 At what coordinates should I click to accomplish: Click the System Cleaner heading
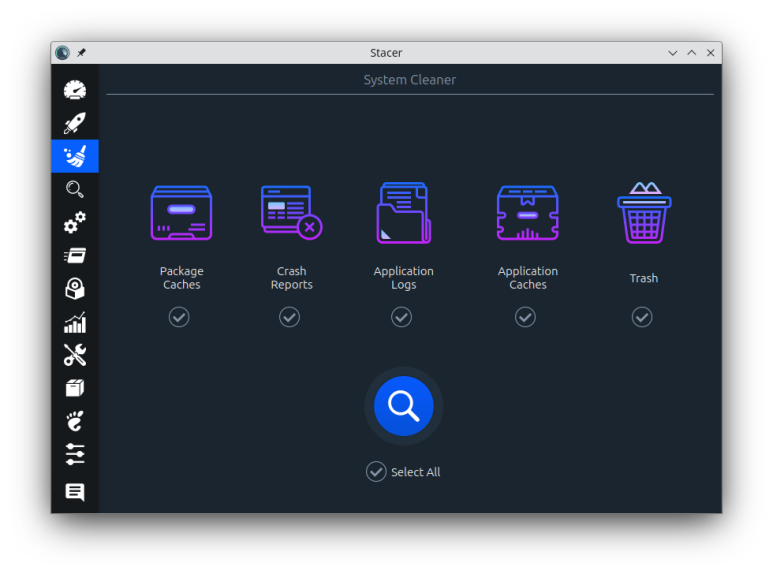tap(410, 80)
